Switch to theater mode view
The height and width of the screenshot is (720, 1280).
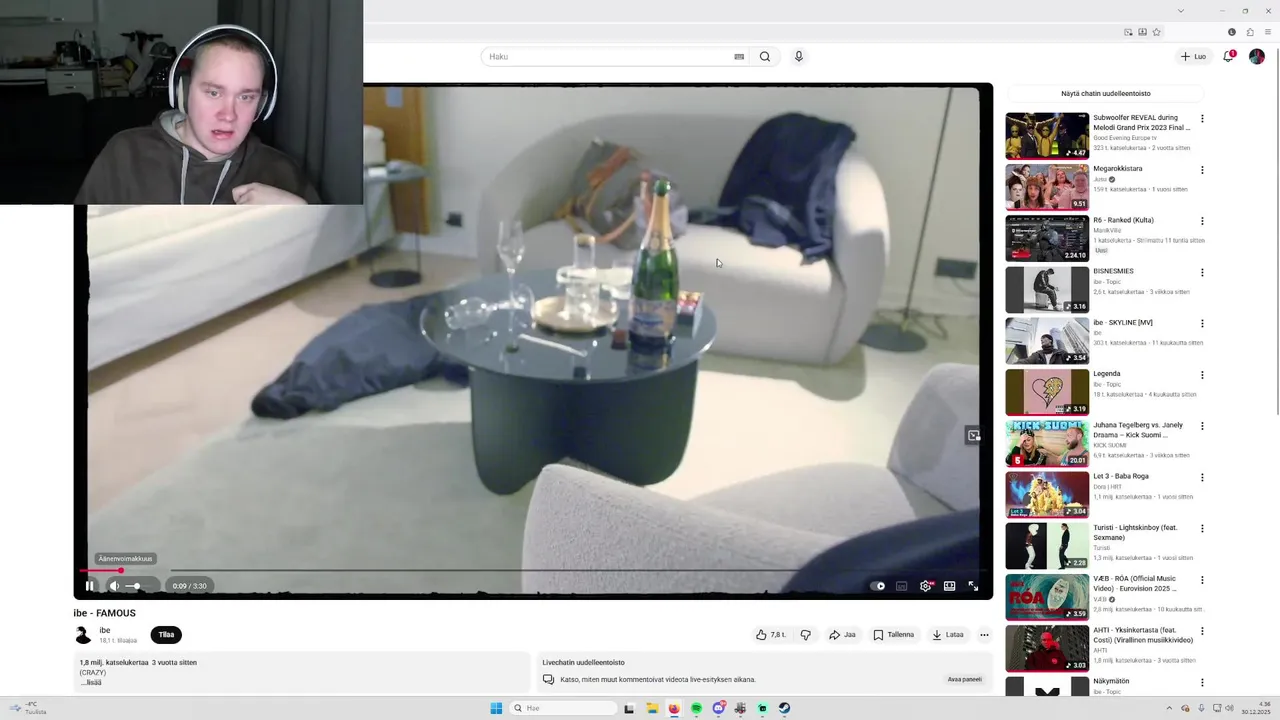point(950,586)
